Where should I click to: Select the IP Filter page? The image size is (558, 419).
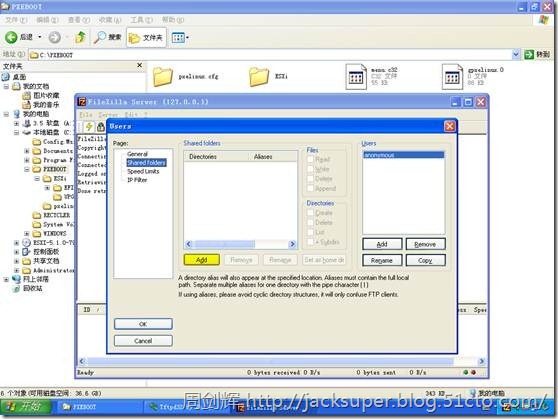(137, 180)
